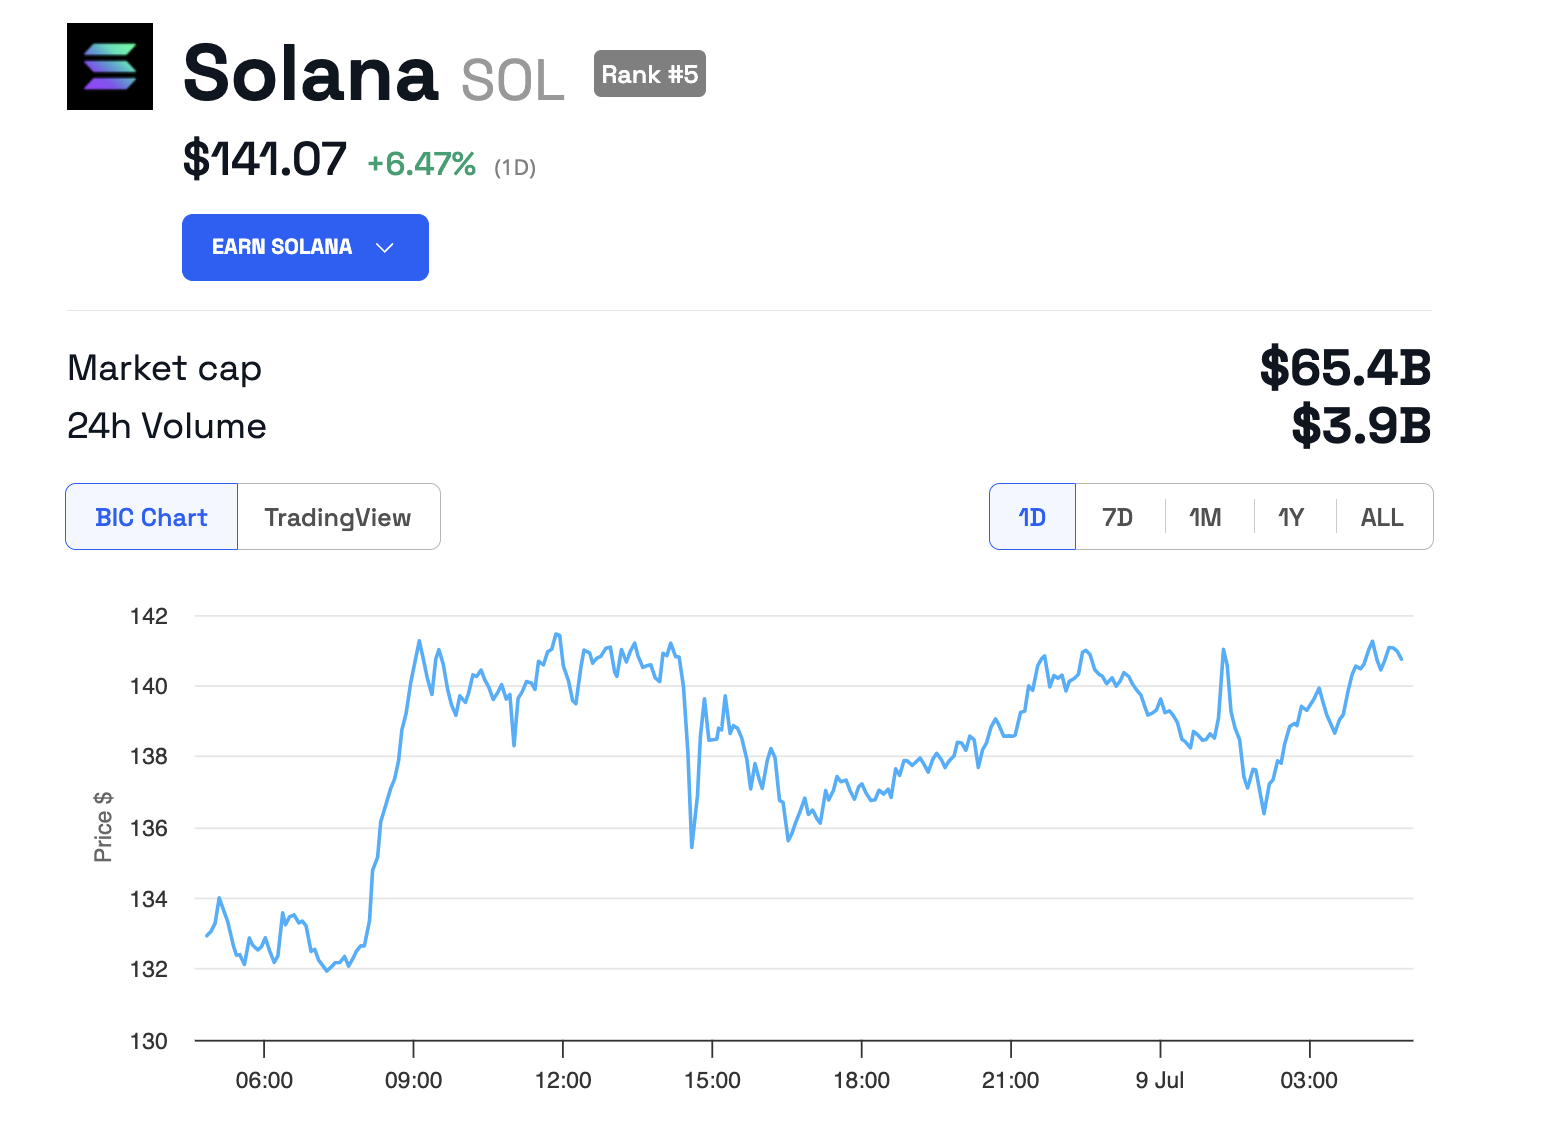Click the 12:00 marker on time axis
The height and width of the screenshot is (1122, 1556).
pyautogui.click(x=563, y=1080)
